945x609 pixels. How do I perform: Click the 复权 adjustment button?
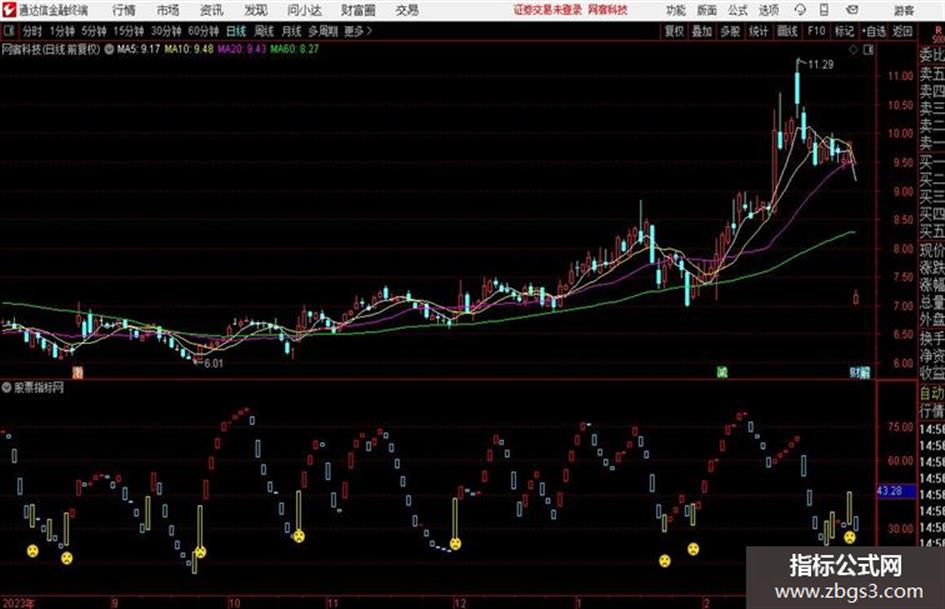pos(674,31)
